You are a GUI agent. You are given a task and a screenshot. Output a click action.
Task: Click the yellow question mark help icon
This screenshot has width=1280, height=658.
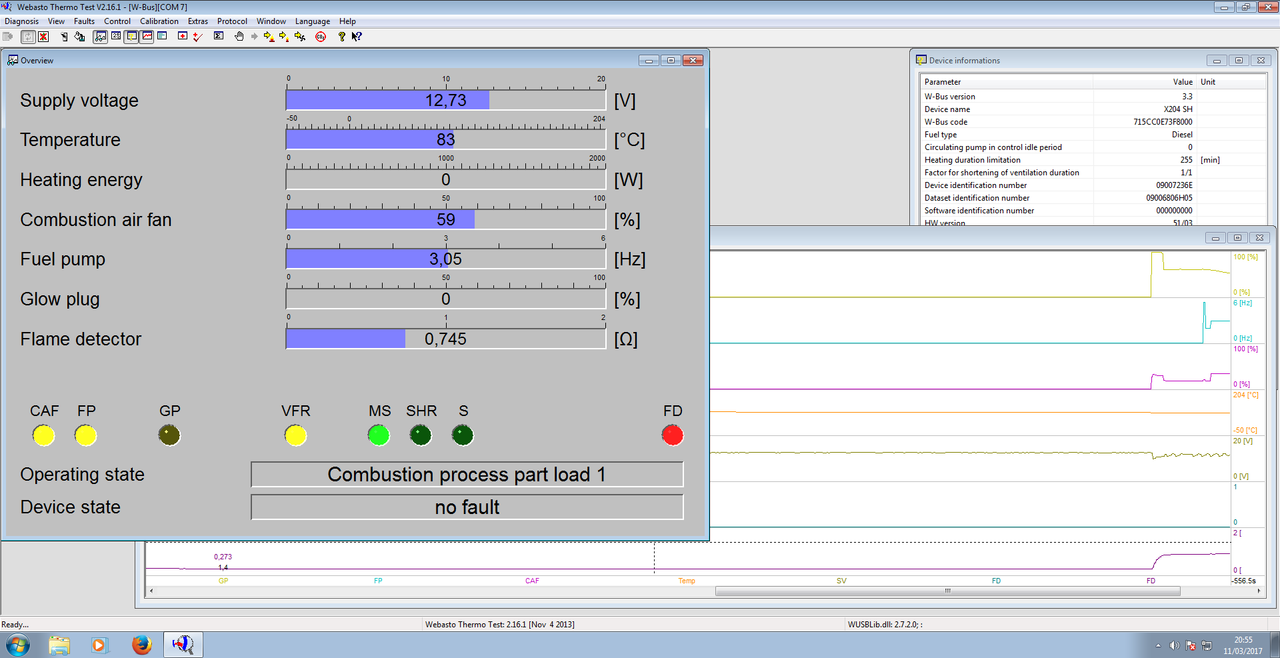coord(342,36)
